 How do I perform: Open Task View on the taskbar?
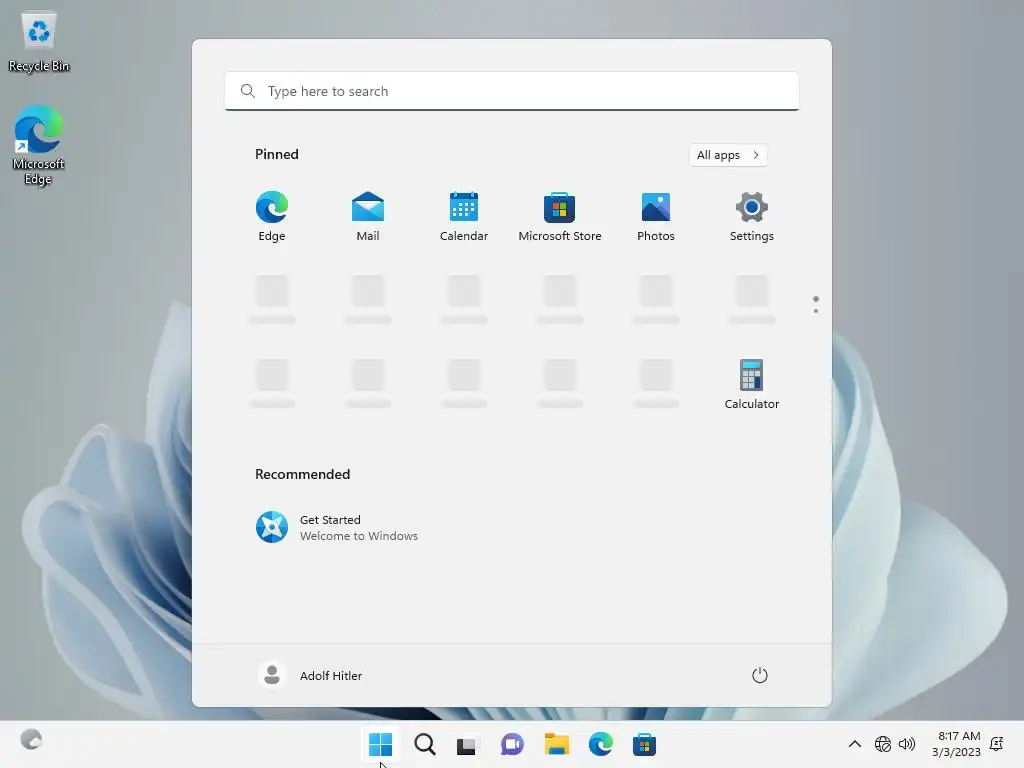point(467,744)
